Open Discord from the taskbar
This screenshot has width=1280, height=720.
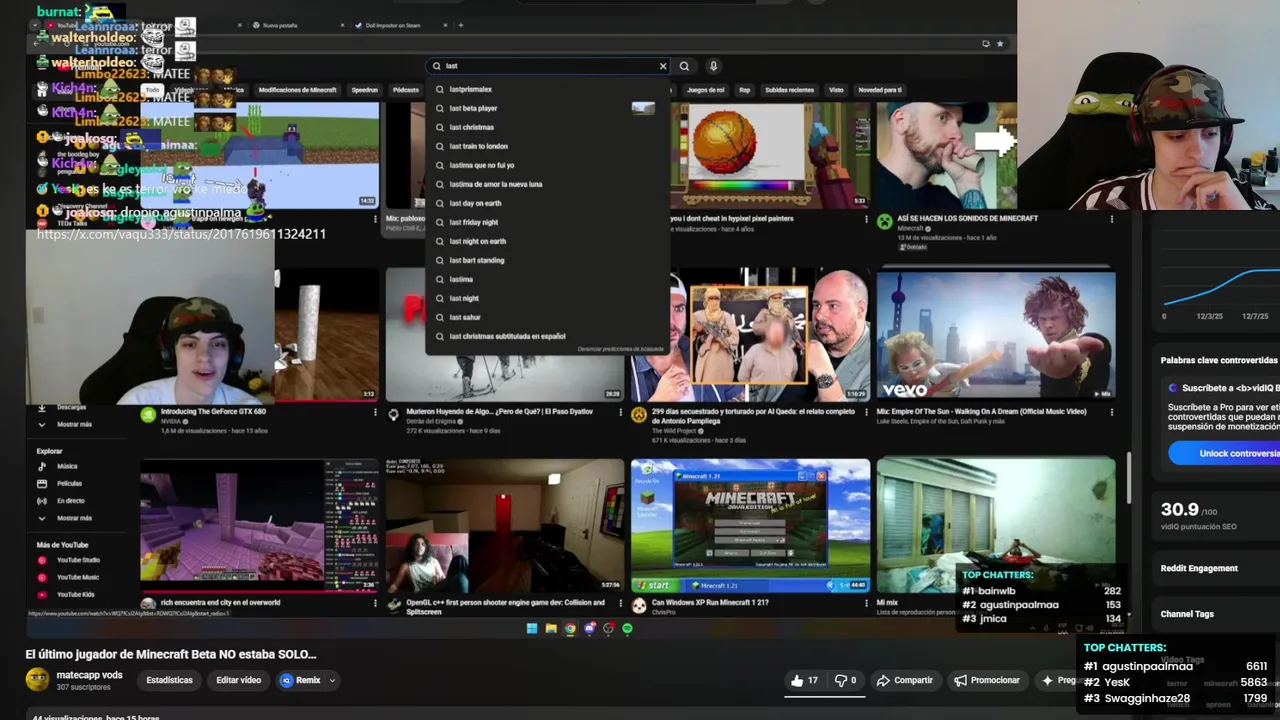(589, 629)
